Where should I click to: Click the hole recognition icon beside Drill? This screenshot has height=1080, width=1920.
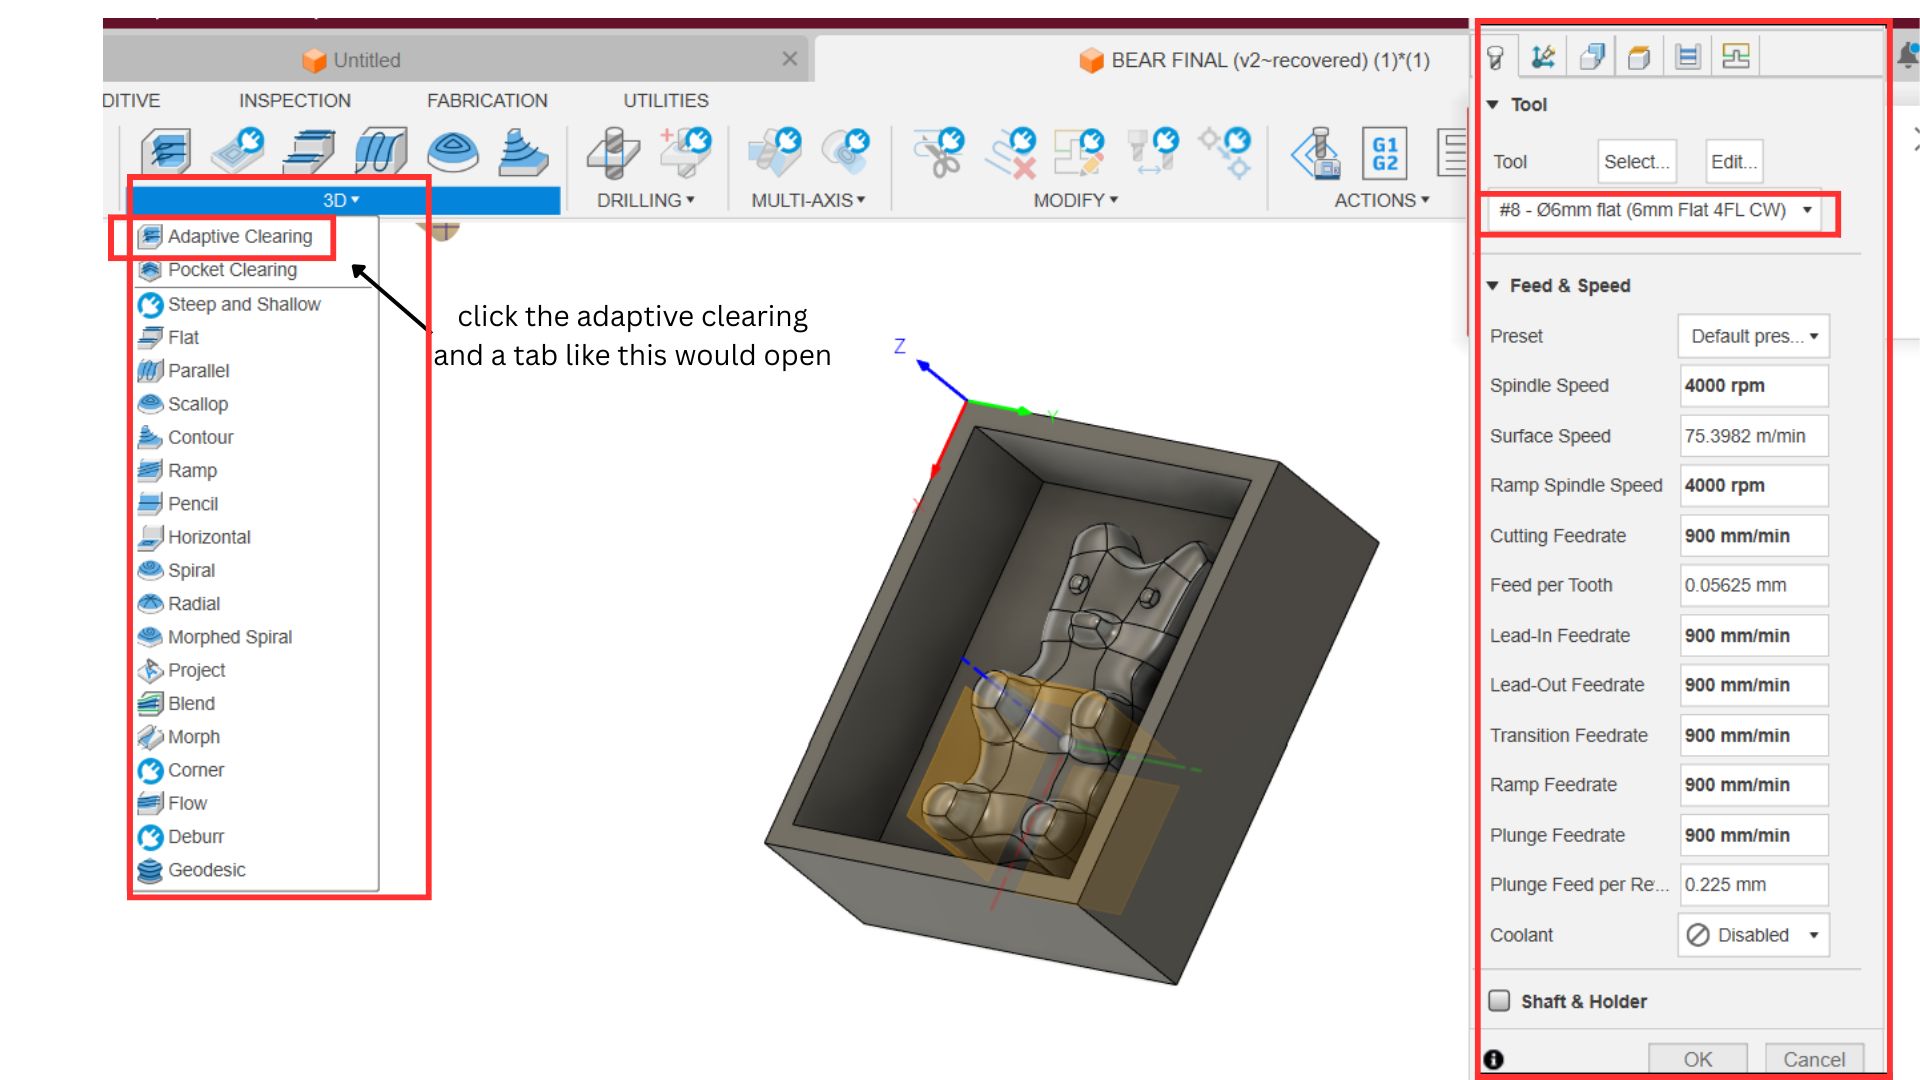coord(686,151)
